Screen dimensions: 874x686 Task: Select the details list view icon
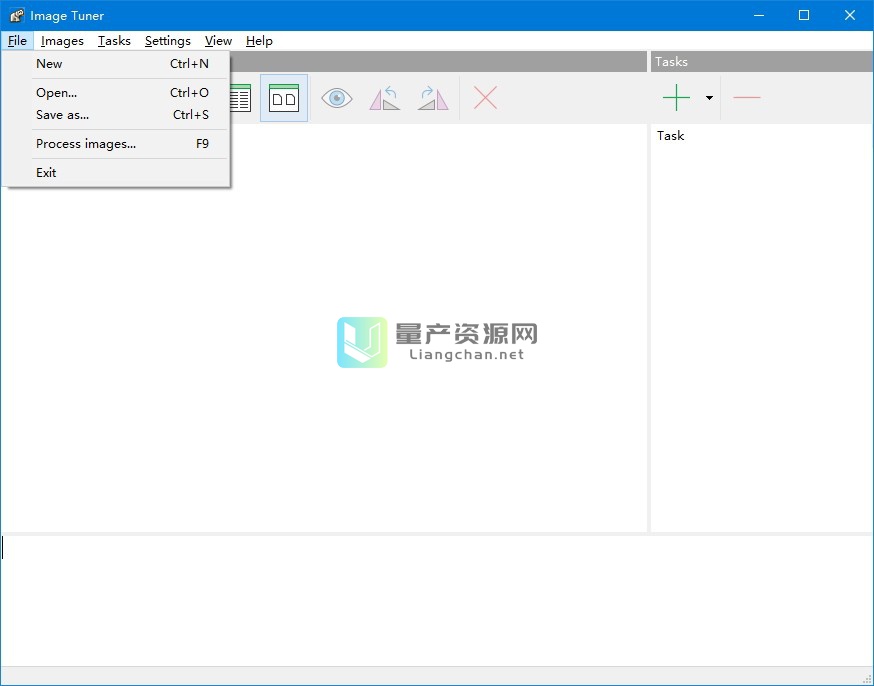[x=241, y=98]
